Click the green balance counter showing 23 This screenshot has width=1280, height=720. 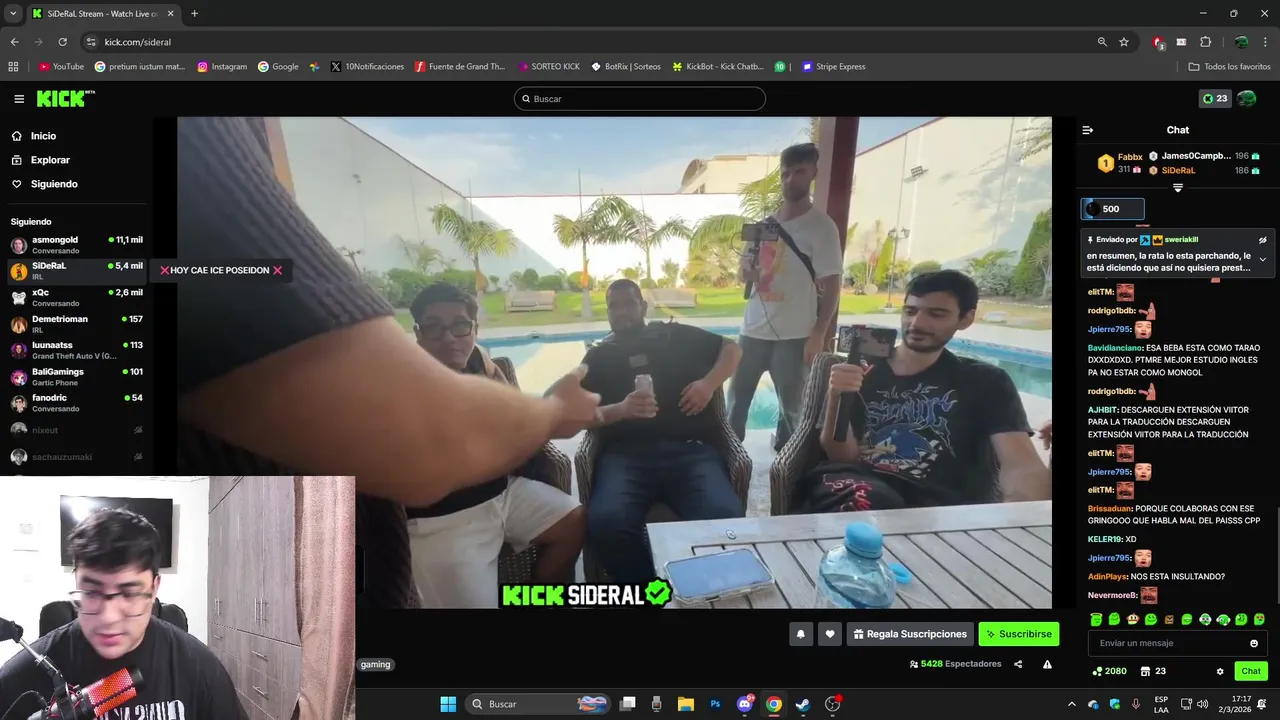tap(1215, 98)
